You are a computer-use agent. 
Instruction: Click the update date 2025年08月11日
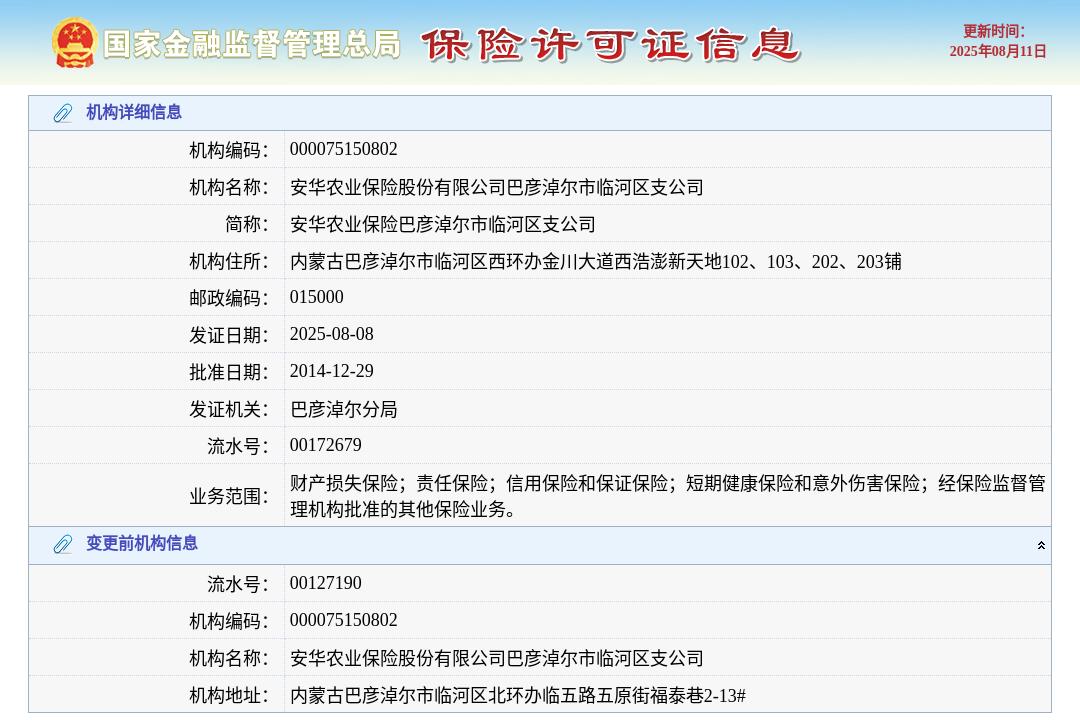pos(998,51)
